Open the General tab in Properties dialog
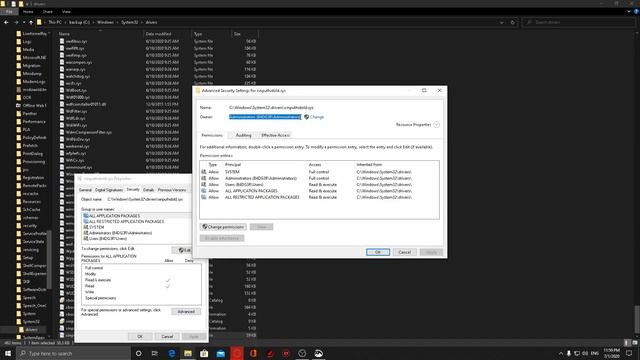This screenshot has width=640, height=360. click(x=85, y=190)
